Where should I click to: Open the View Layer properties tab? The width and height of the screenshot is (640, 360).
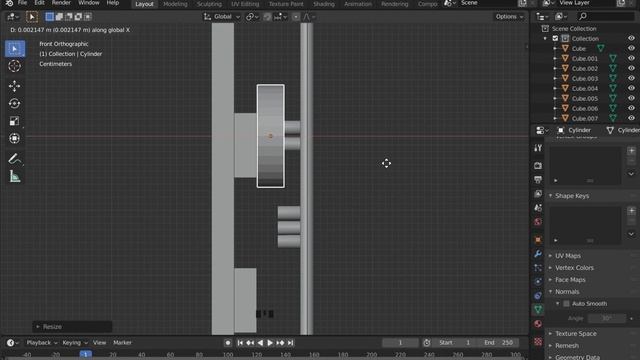click(538, 194)
